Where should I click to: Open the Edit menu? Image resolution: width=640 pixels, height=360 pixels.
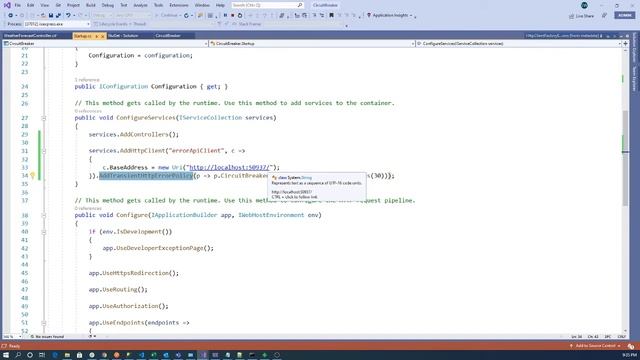click(31, 5)
